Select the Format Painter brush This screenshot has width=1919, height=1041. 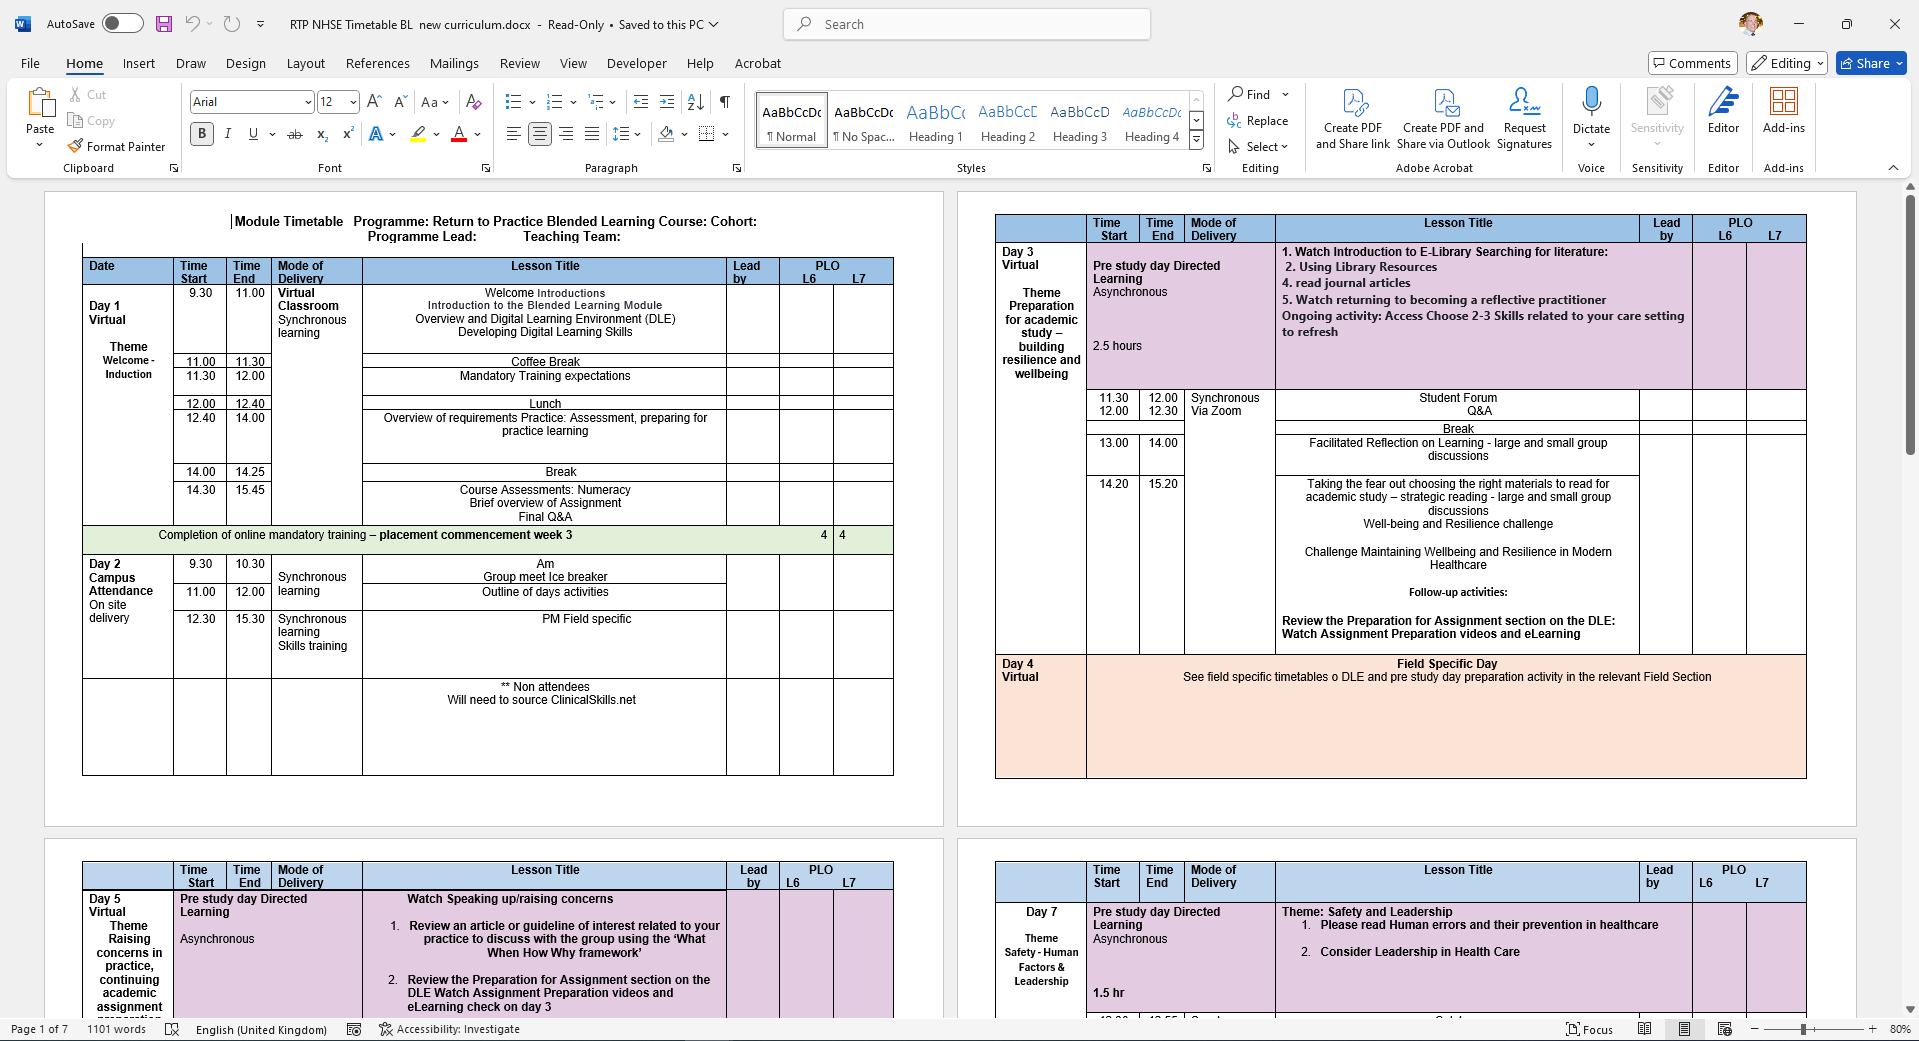(x=75, y=147)
